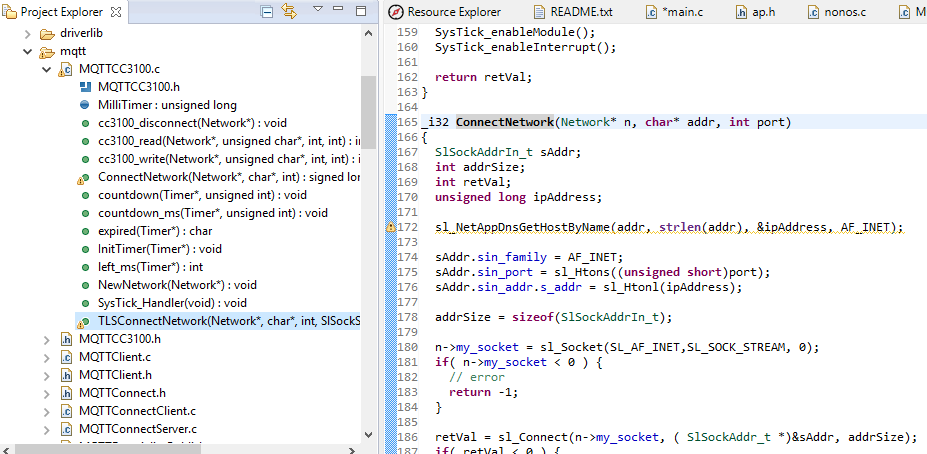Open the Project Explorer View Menu dropdown
Viewport: 927px width, 454px height.
(x=317, y=11)
